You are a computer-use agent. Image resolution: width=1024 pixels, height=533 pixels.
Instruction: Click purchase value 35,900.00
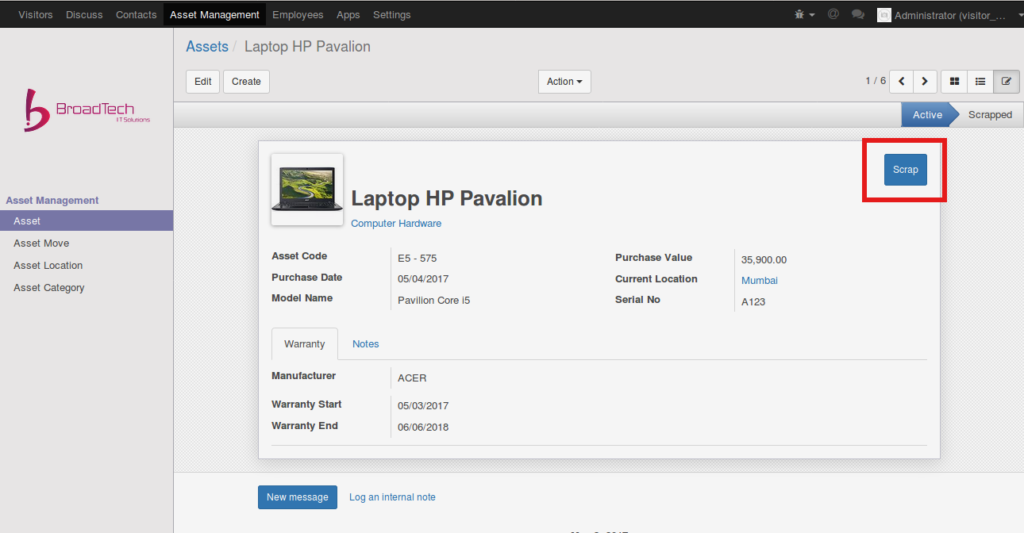763,259
